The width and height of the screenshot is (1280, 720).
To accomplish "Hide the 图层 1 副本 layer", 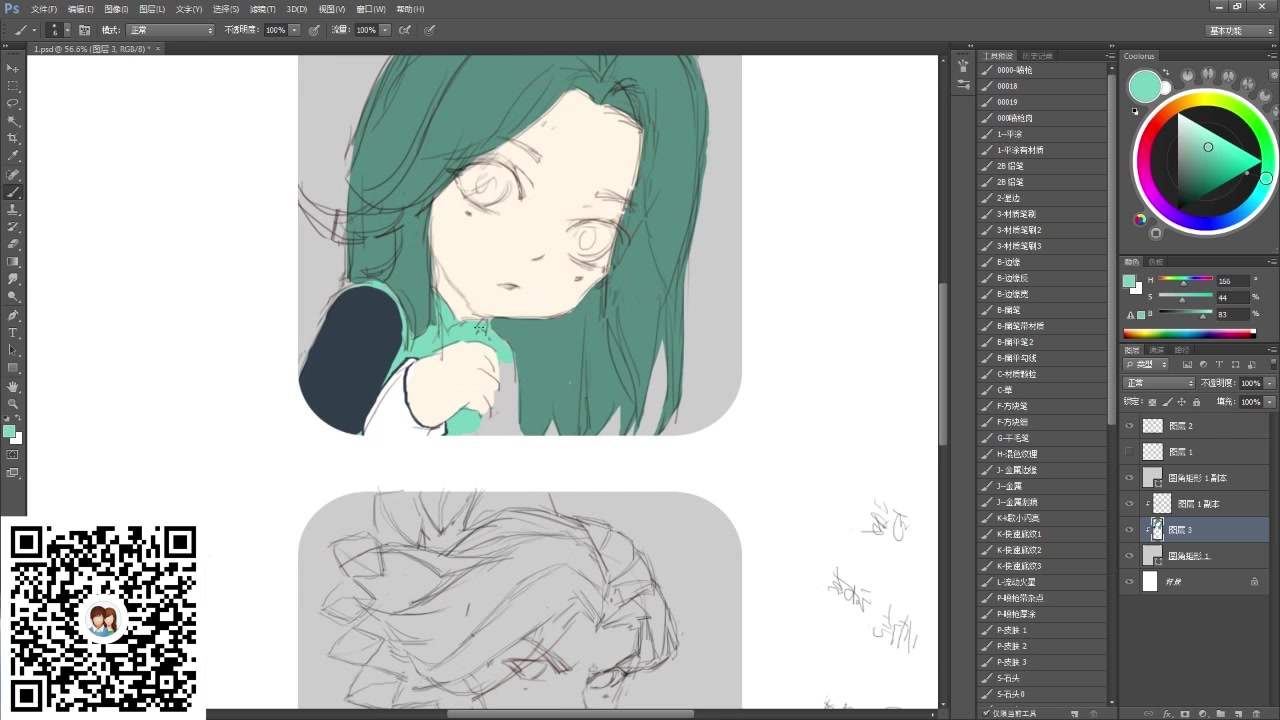I will [x=1129, y=504].
